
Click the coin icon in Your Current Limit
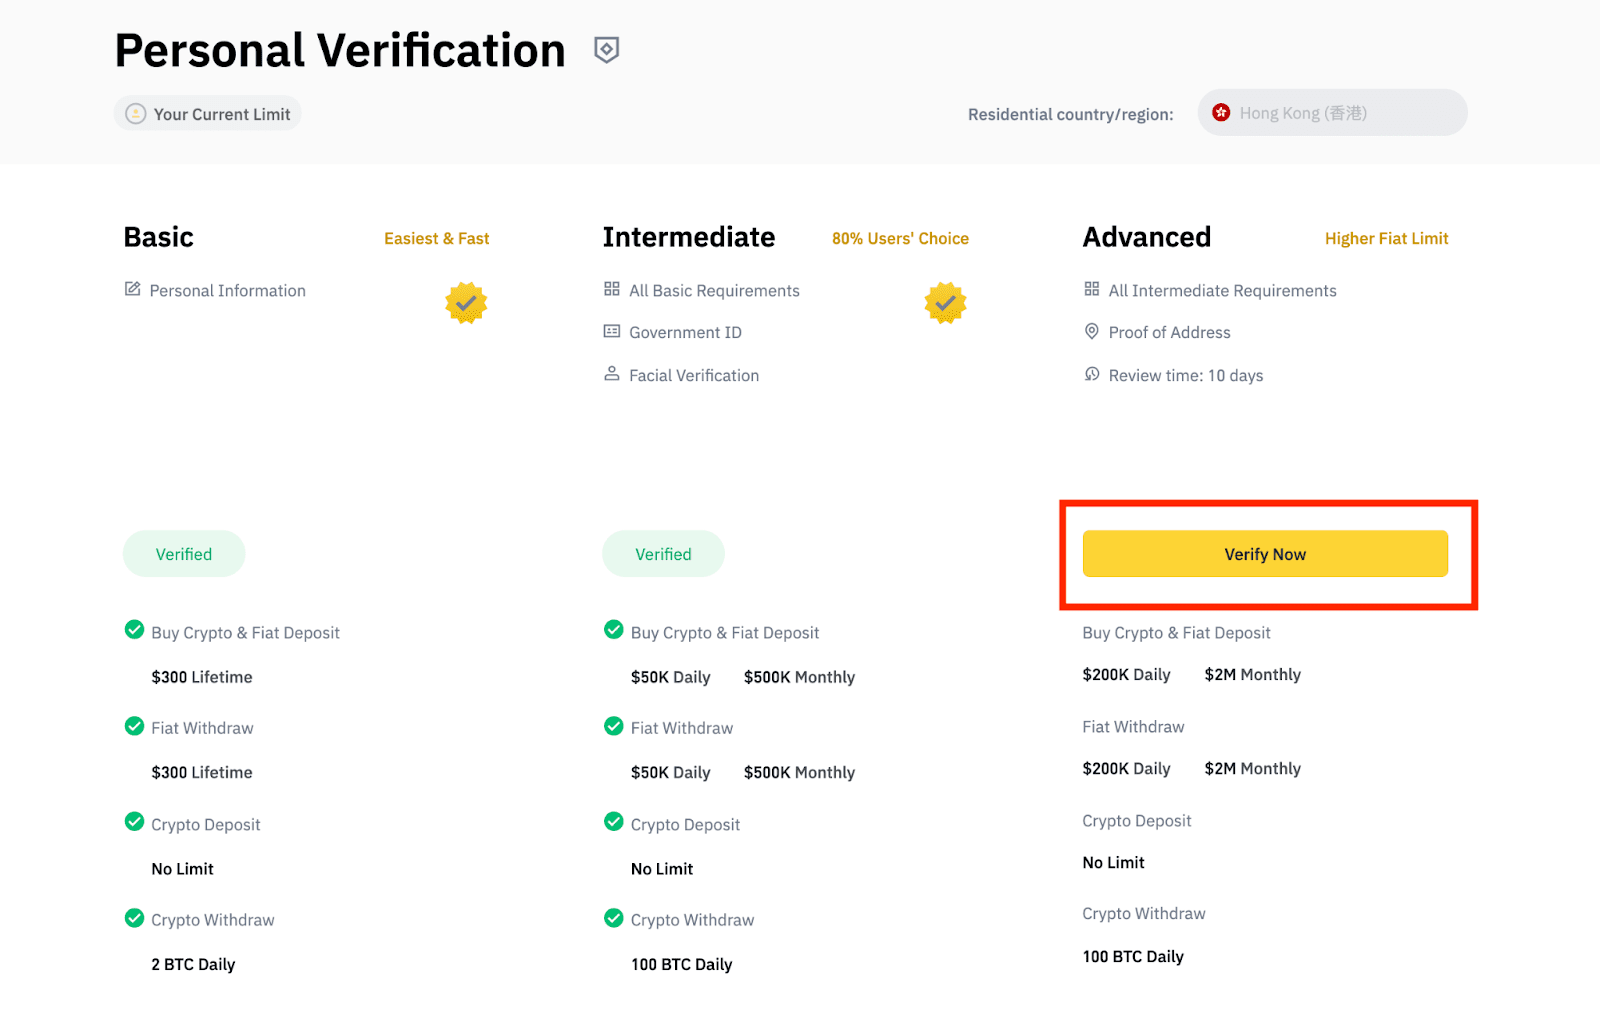click(135, 114)
